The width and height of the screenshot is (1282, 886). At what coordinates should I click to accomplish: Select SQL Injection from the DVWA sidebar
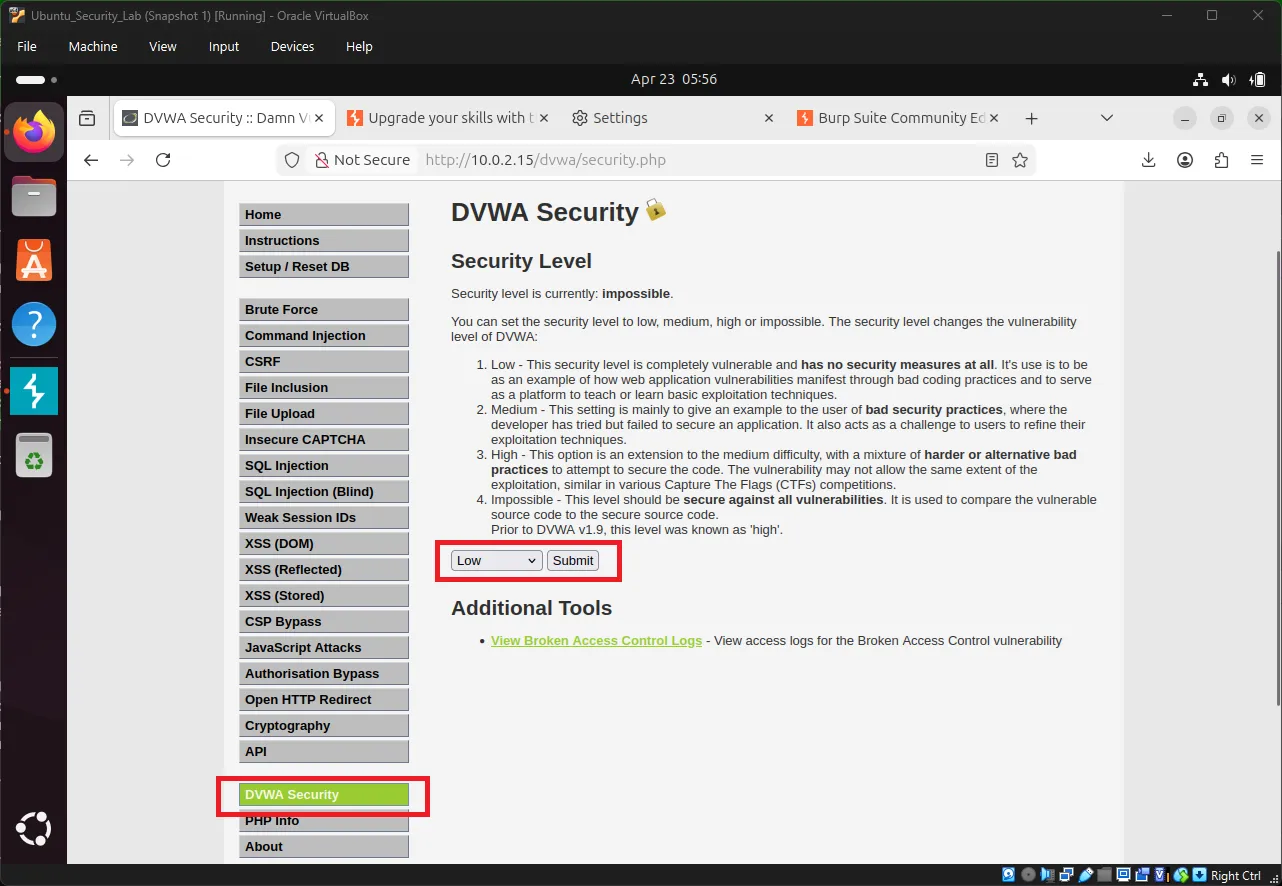(323, 465)
